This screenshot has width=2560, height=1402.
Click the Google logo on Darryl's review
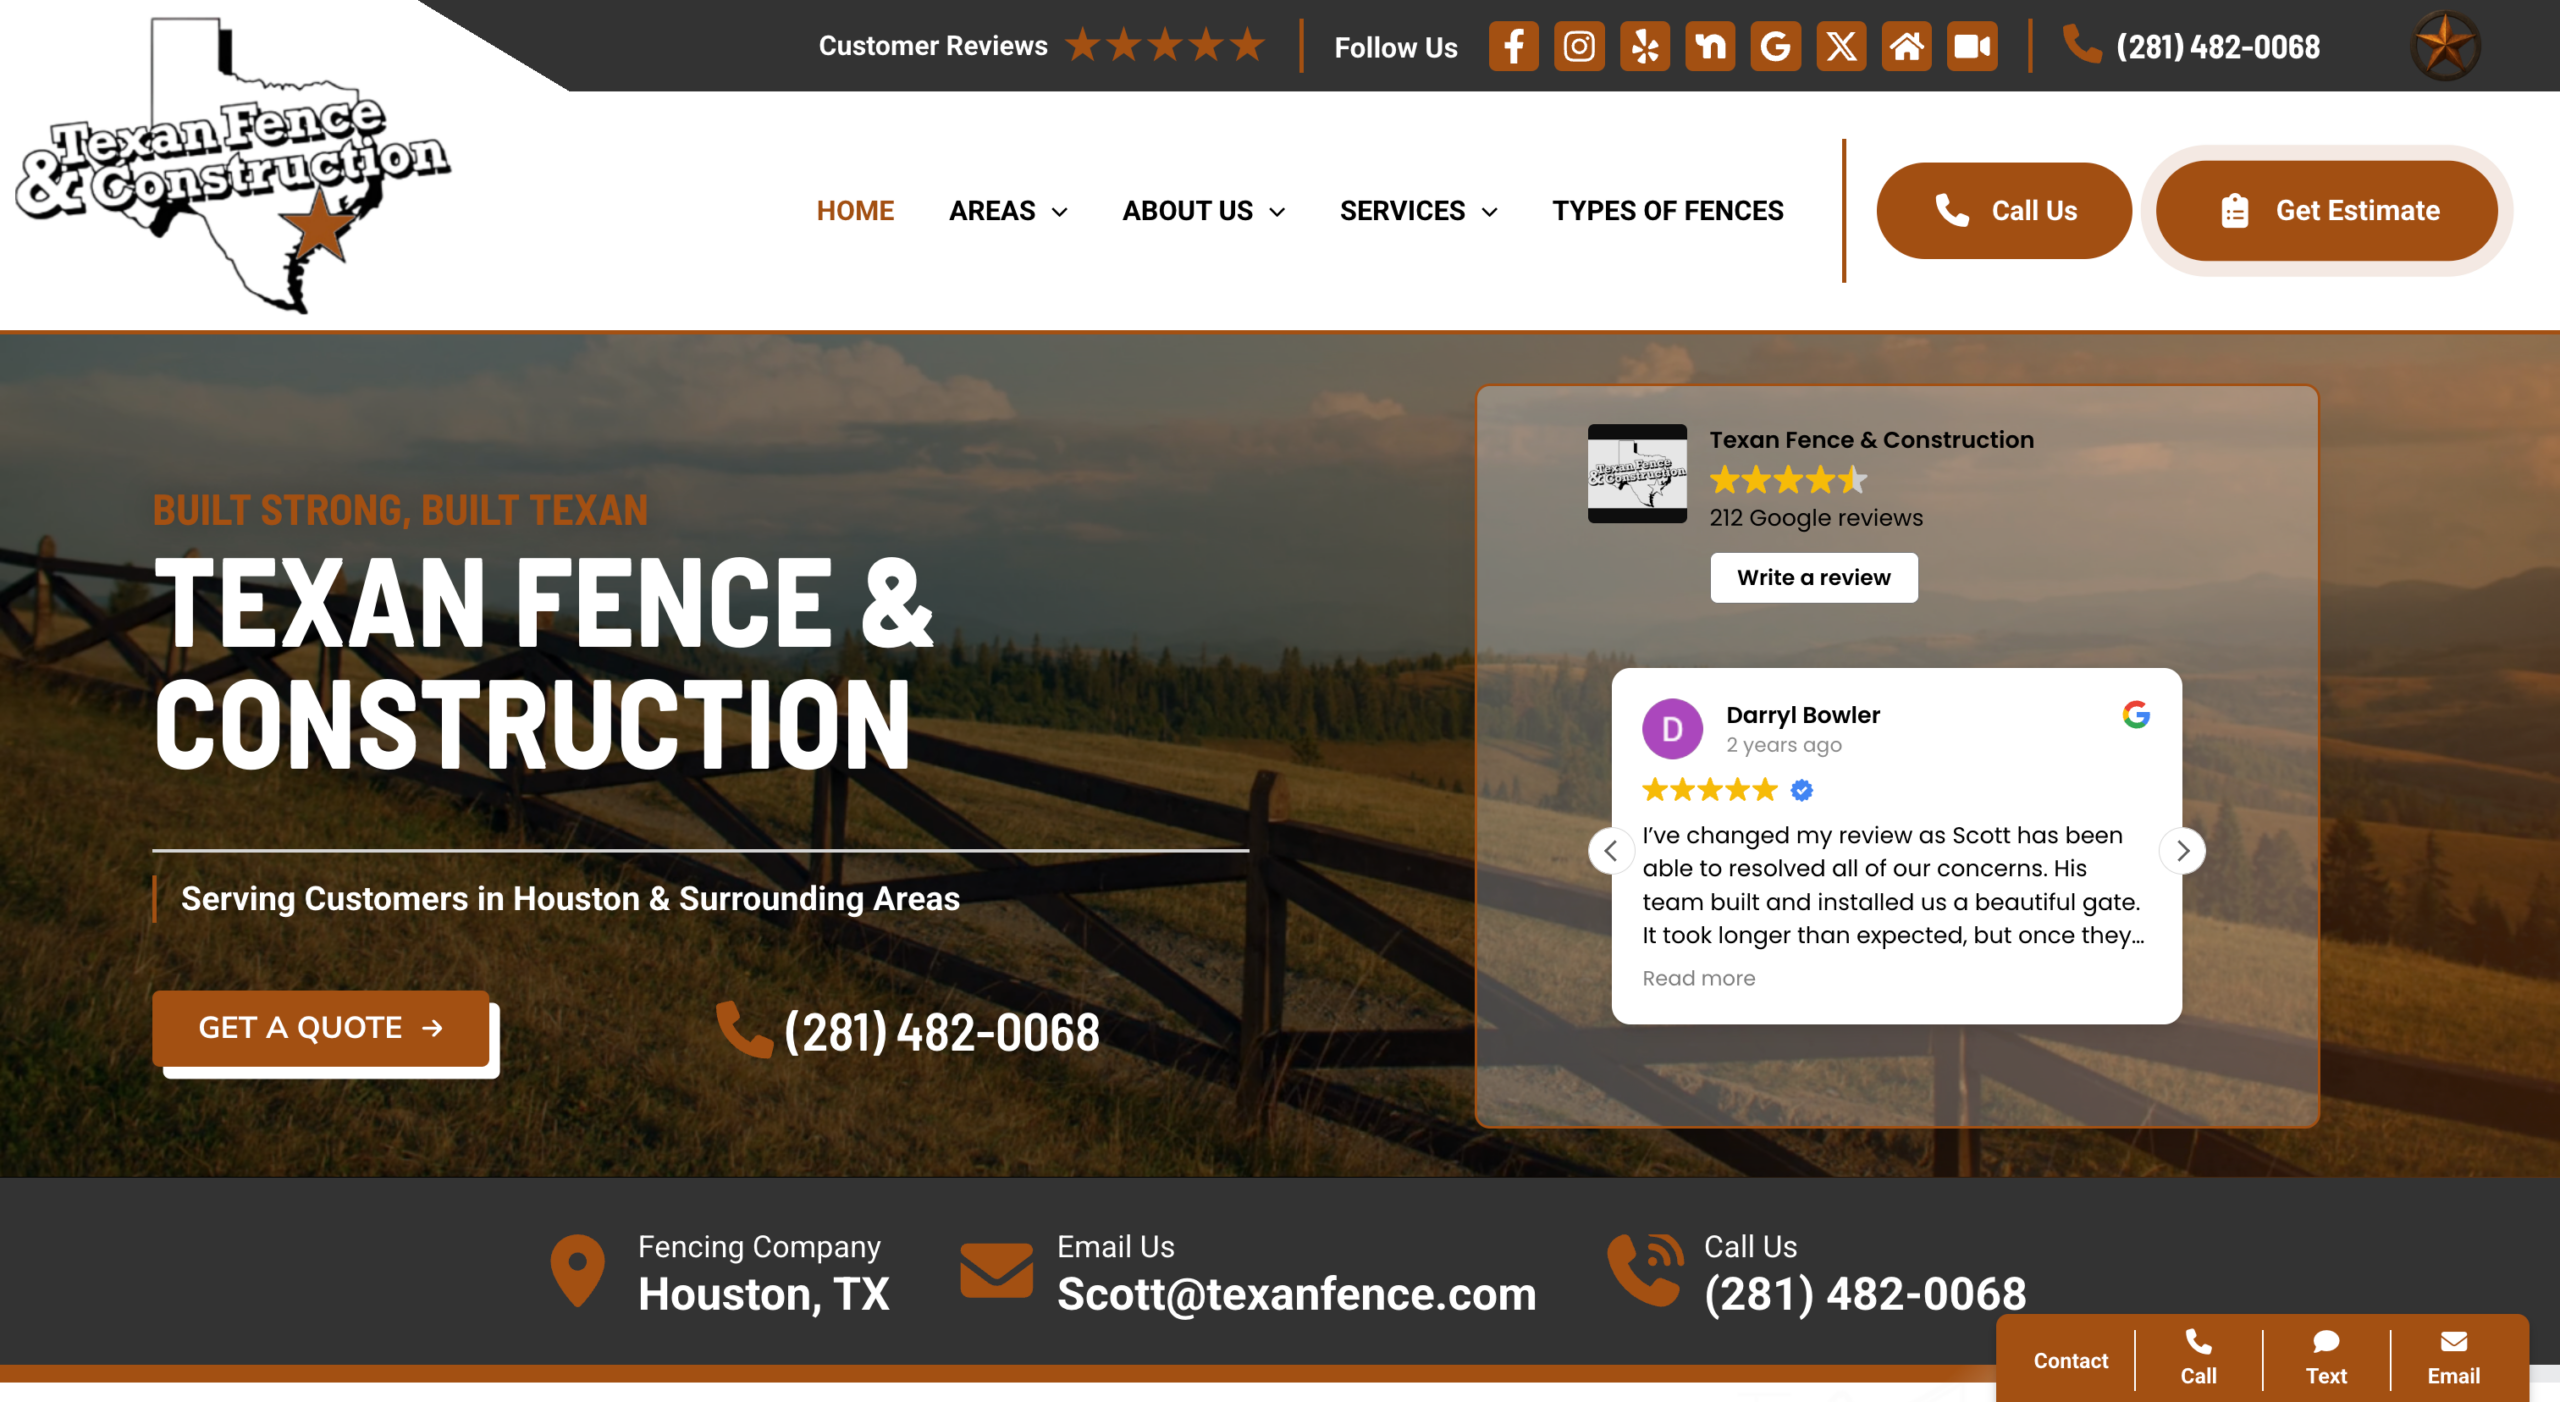pos(2136,715)
